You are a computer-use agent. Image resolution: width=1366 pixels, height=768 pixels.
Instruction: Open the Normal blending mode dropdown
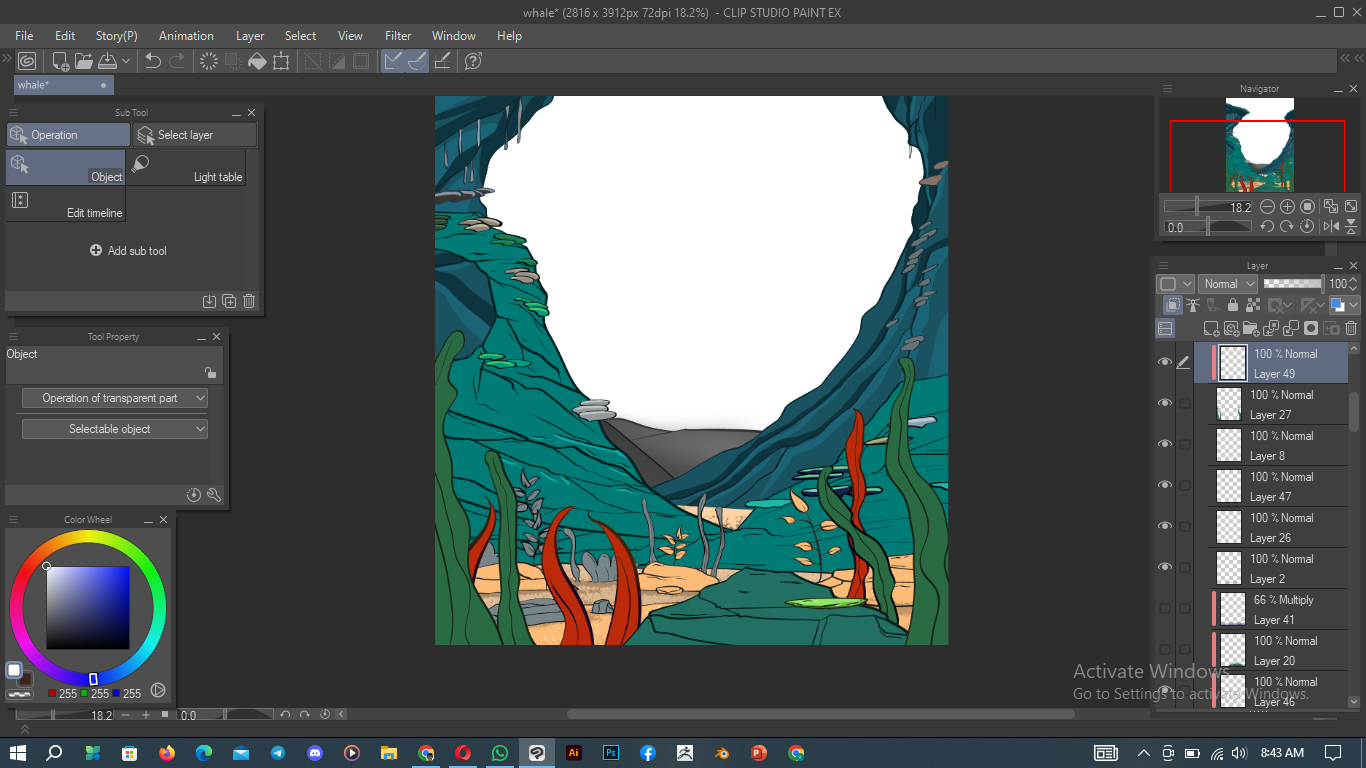coord(1227,284)
